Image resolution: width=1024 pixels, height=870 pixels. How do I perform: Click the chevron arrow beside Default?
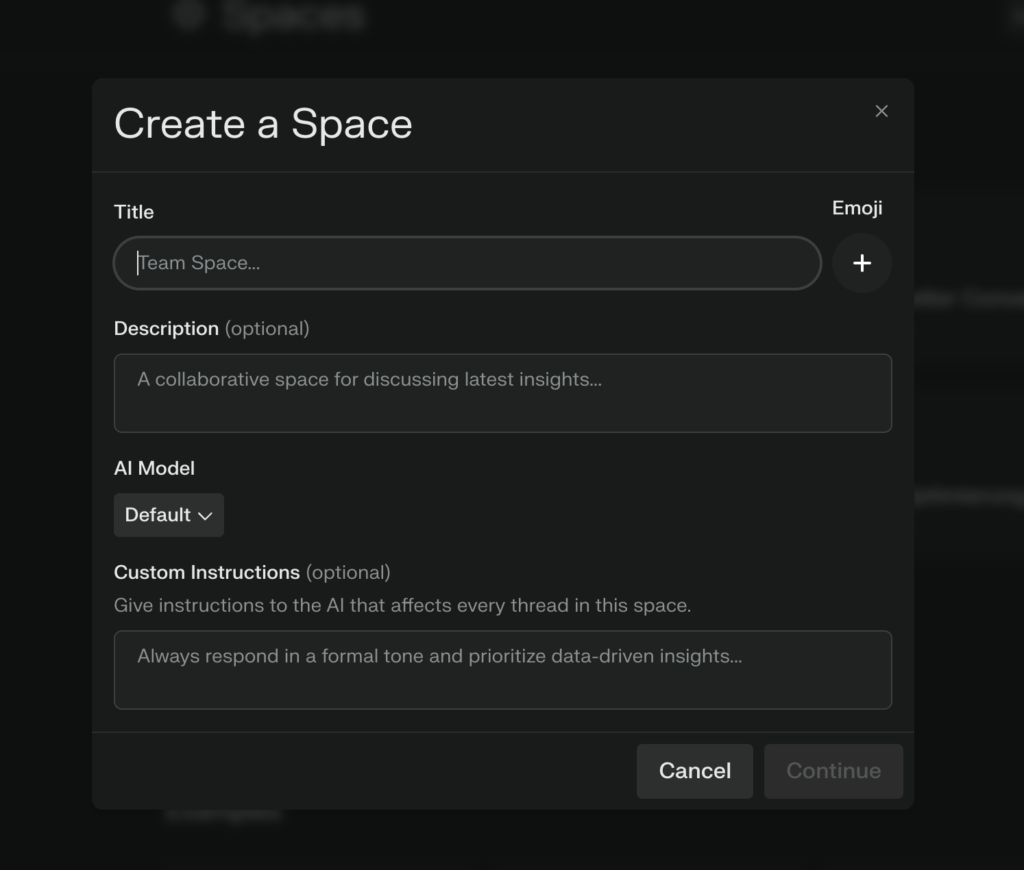point(205,516)
